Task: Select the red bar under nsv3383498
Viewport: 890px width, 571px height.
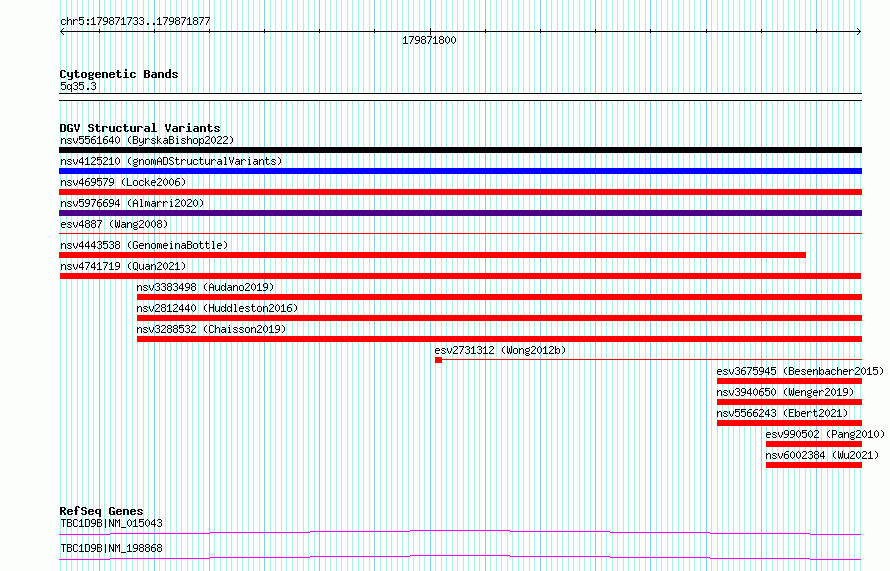Action: pyautogui.click(x=499, y=297)
